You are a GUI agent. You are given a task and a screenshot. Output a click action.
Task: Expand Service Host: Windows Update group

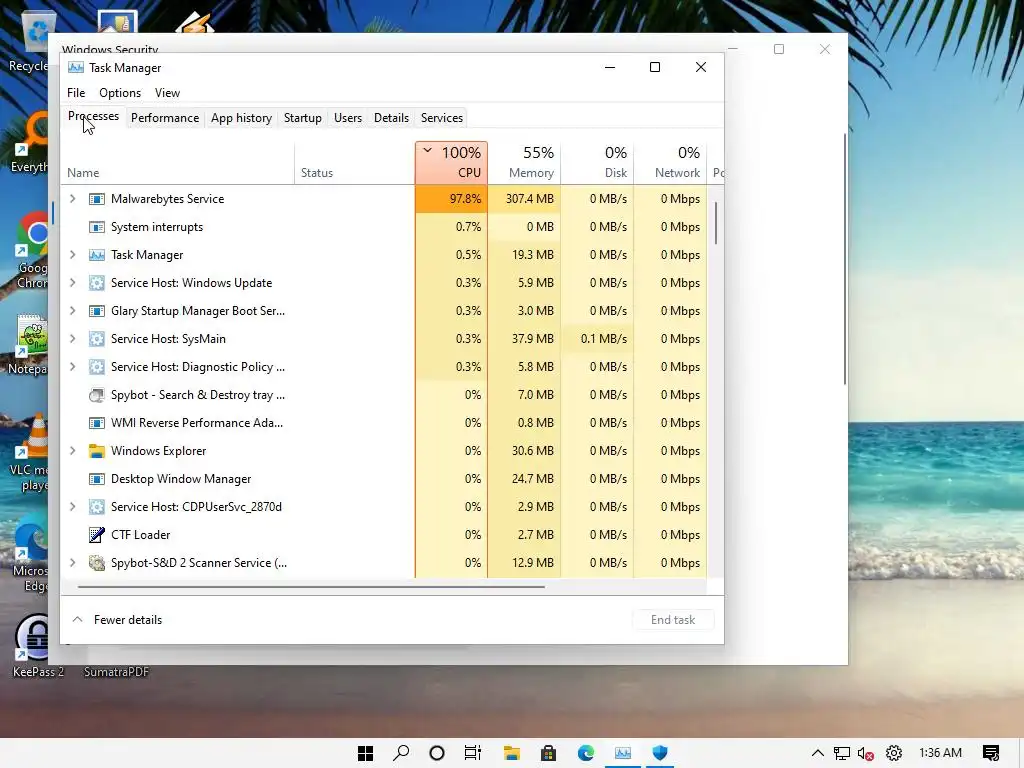72,283
